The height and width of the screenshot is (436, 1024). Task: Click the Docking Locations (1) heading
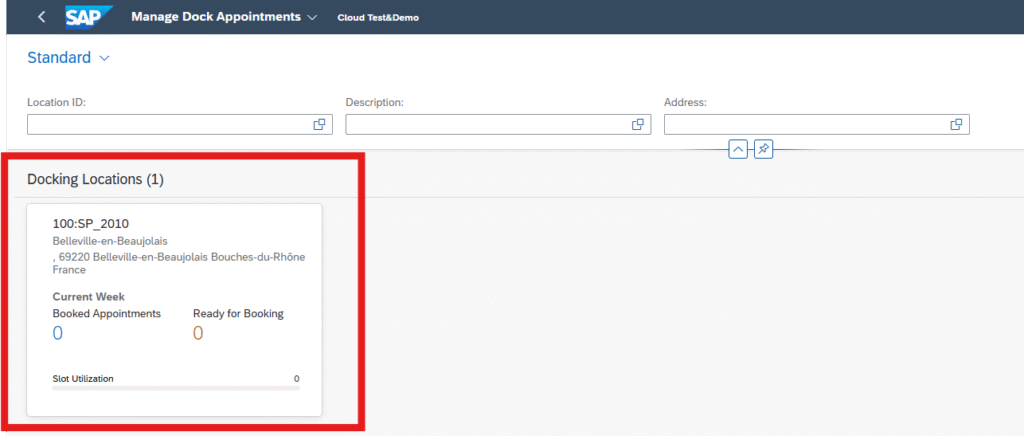(95, 179)
